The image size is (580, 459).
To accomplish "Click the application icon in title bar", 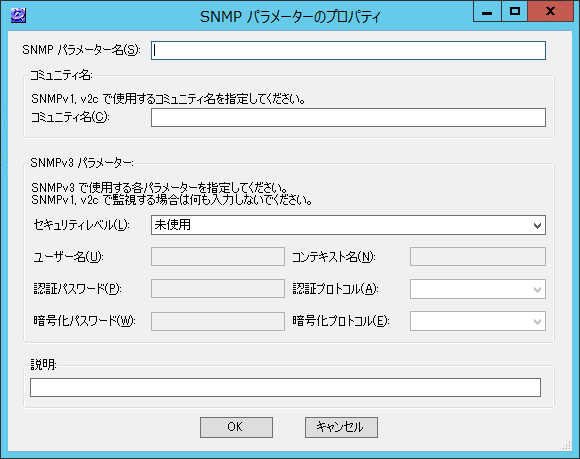I will [18, 16].
